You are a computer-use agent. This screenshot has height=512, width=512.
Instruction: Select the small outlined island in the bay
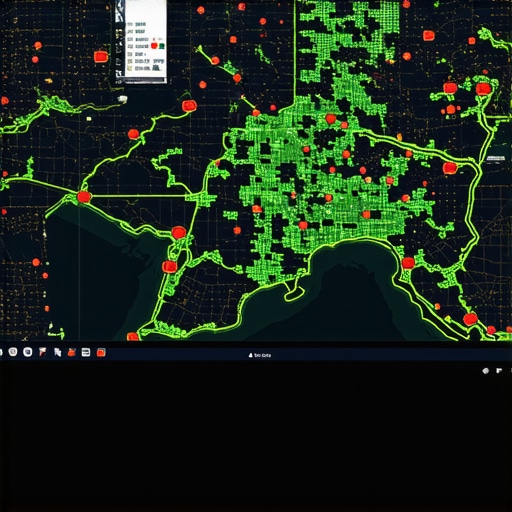coord(294,294)
